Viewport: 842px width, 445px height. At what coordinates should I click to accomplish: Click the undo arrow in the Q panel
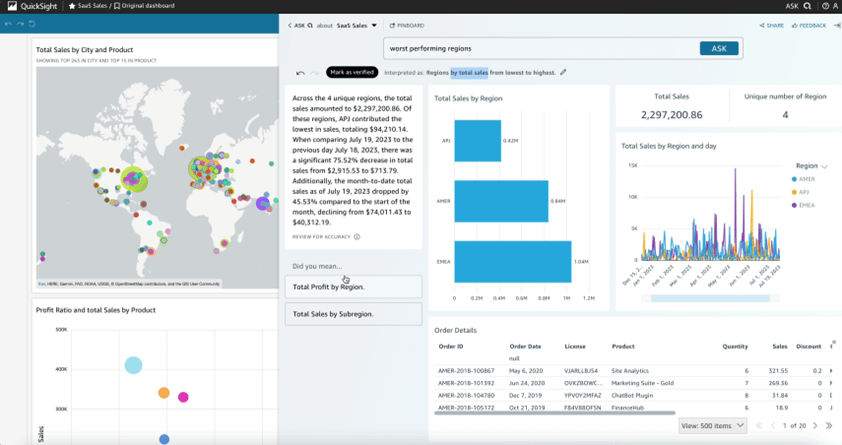(300, 73)
